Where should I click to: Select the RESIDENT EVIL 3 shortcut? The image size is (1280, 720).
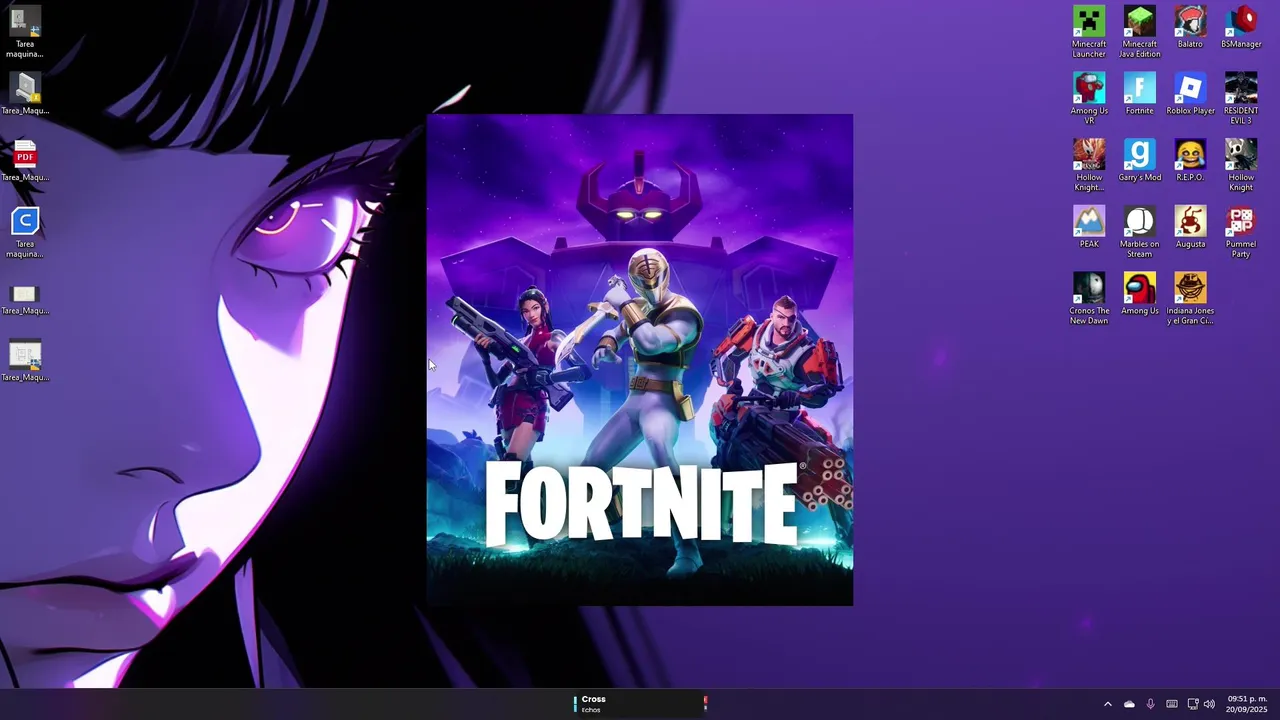[x=1241, y=98]
